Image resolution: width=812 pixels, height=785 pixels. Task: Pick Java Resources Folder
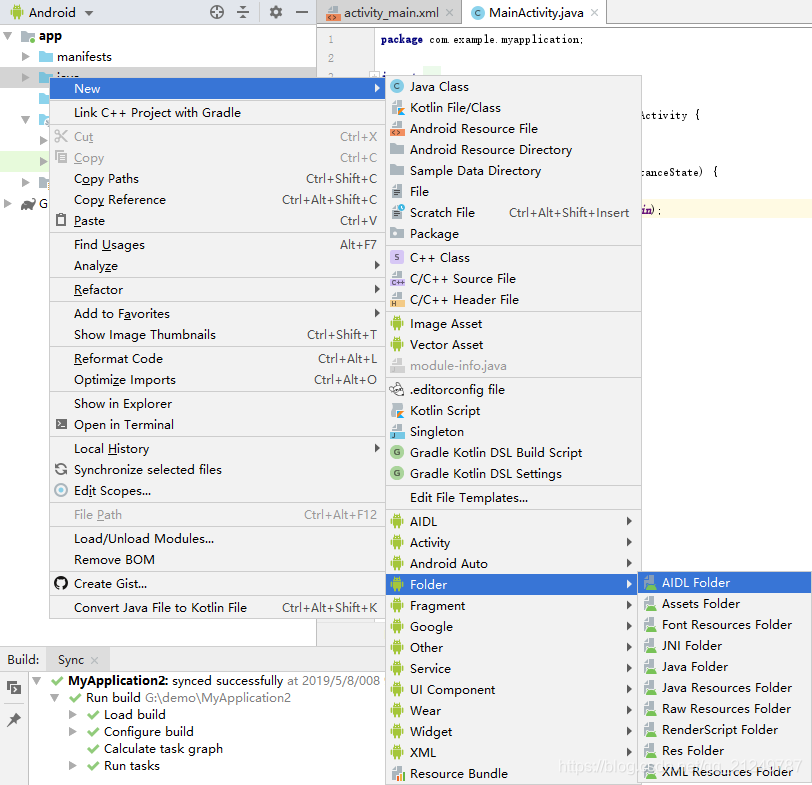coord(724,688)
